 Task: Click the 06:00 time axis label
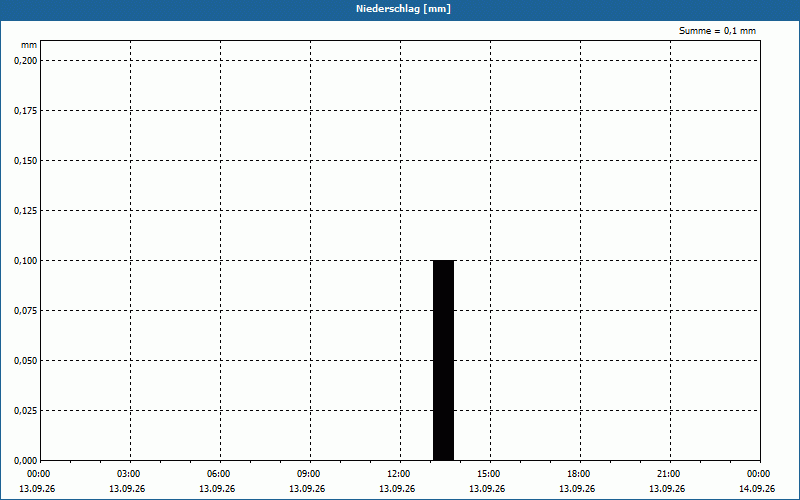(x=218, y=474)
